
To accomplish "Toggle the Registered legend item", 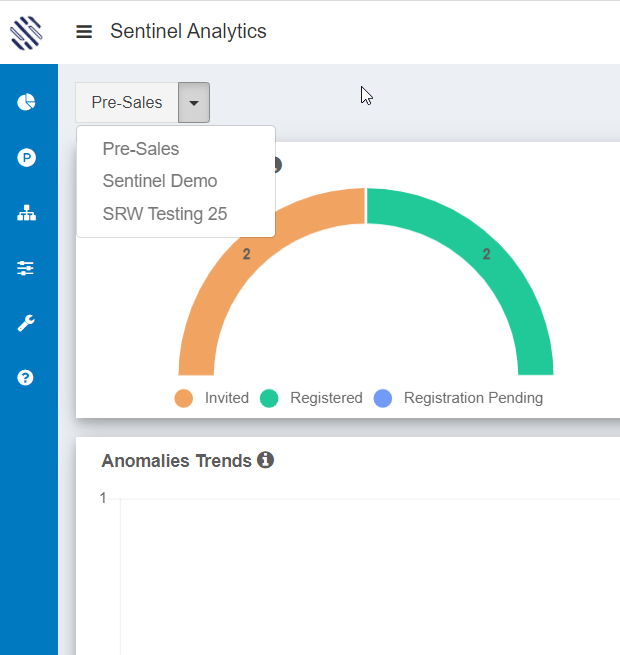I will (311, 398).
